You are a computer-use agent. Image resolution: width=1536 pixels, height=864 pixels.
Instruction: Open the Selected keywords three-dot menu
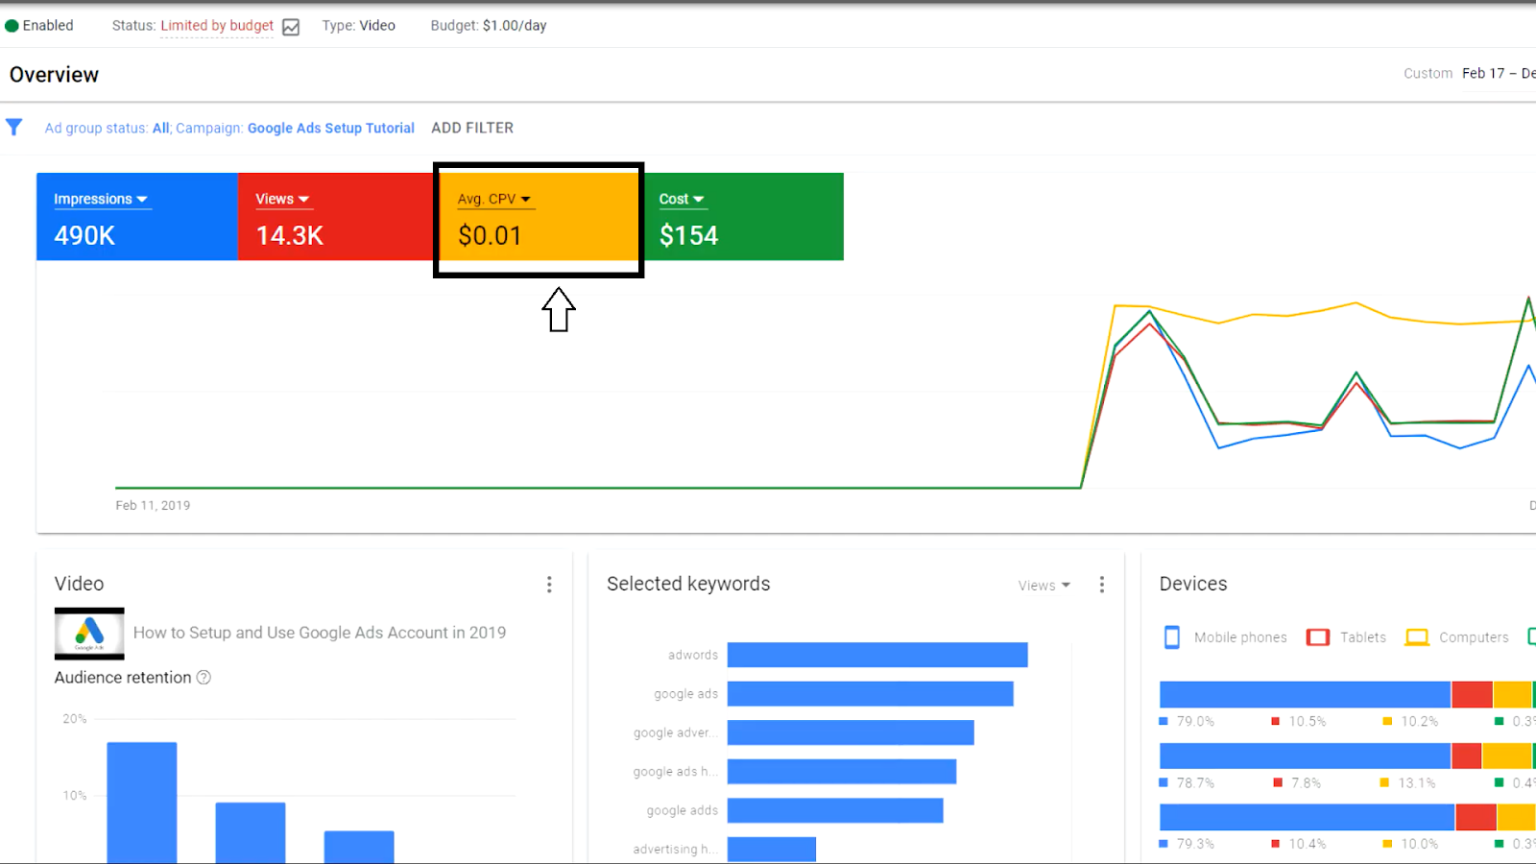[x=1101, y=585]
